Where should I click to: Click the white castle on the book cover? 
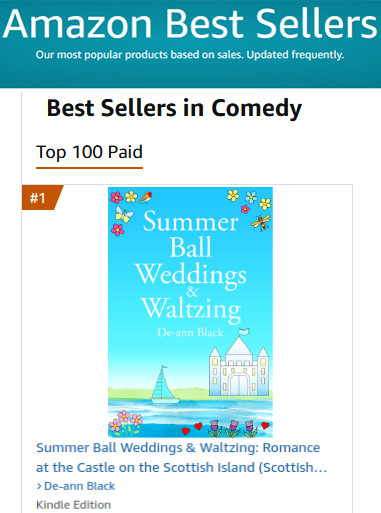[239, 366]
